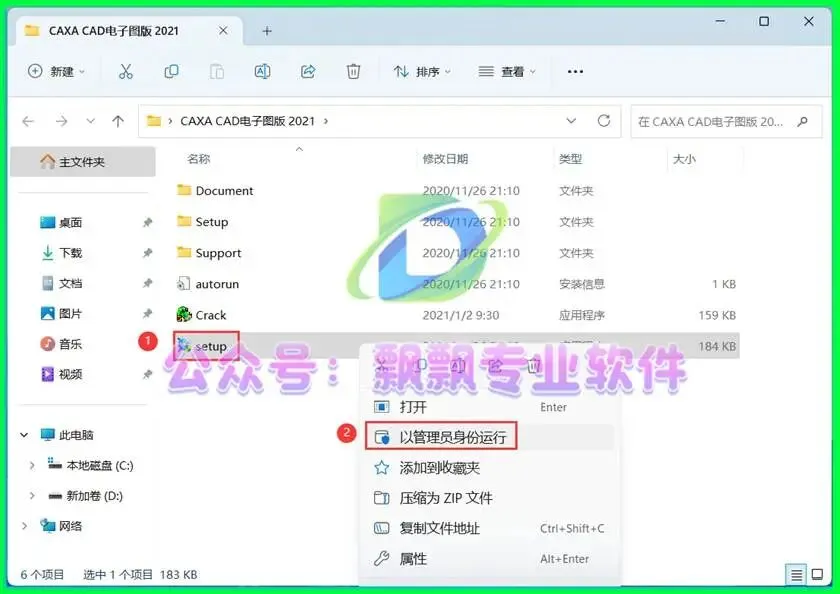Expand the 网络 tree node
The image size is (840, 594).
click(x=24, y=527)
